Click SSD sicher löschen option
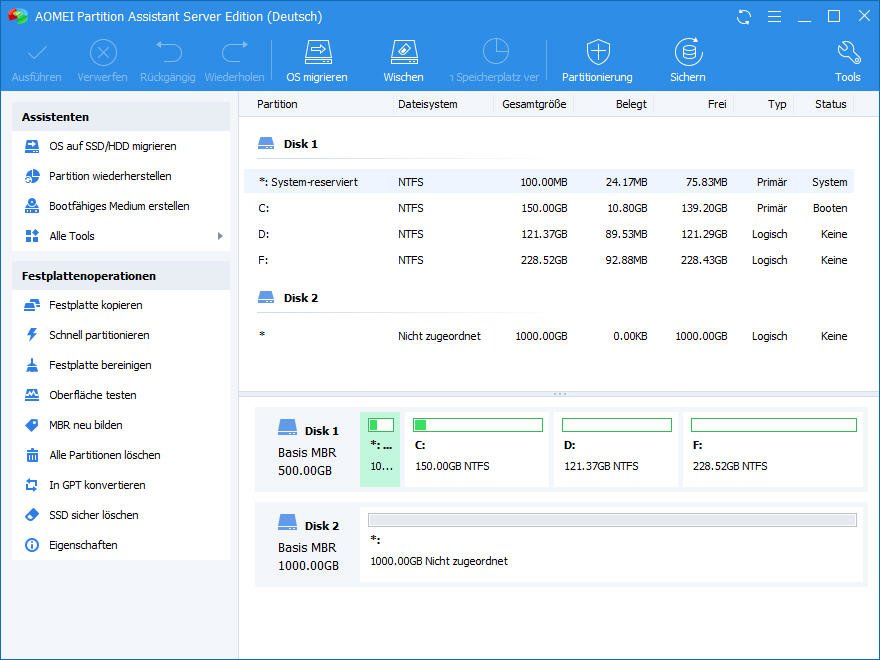 coord(93,515)
